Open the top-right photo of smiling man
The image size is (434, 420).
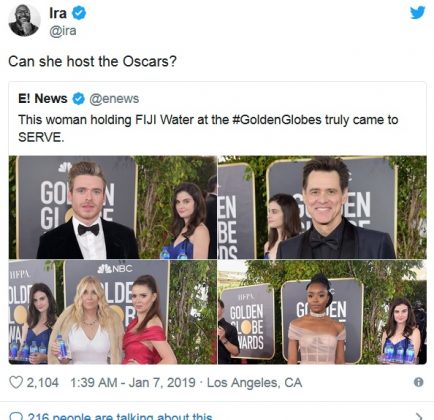pyautogui.click(x=322, y=207)
